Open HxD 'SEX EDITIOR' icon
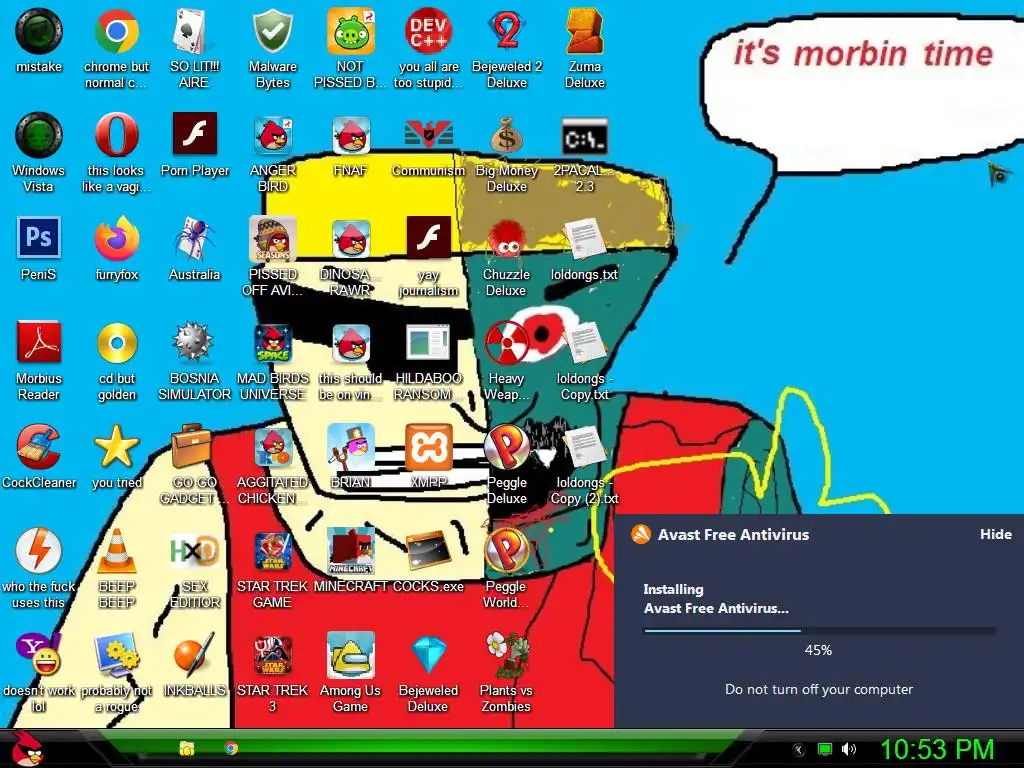 point(194,551)
